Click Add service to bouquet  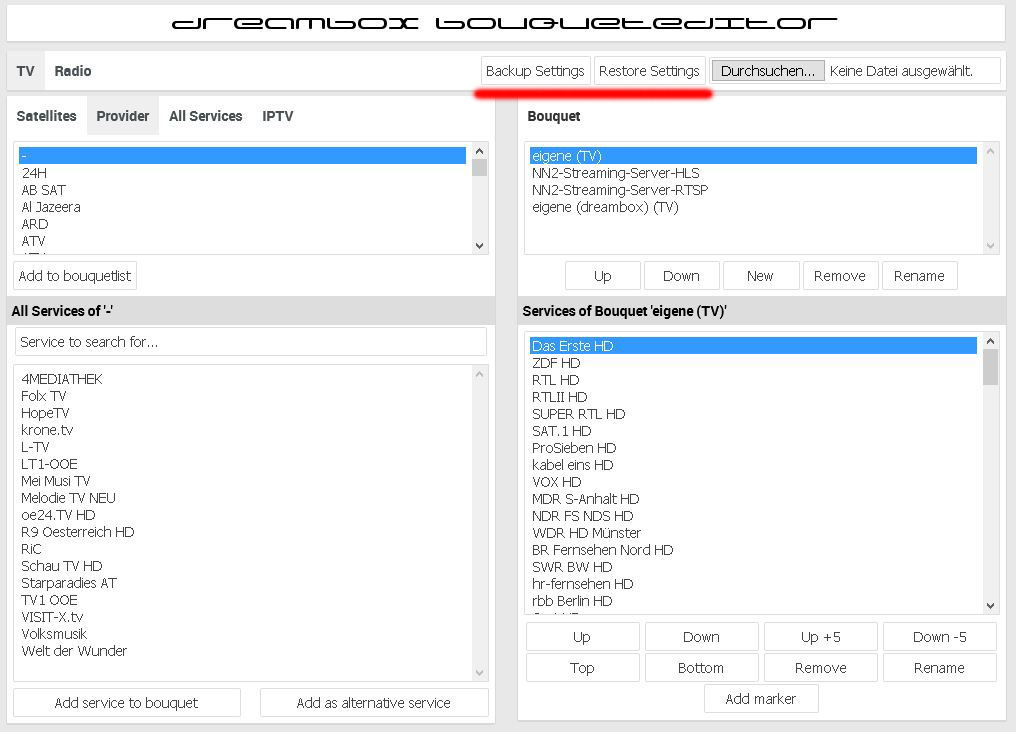click(126, 703)
